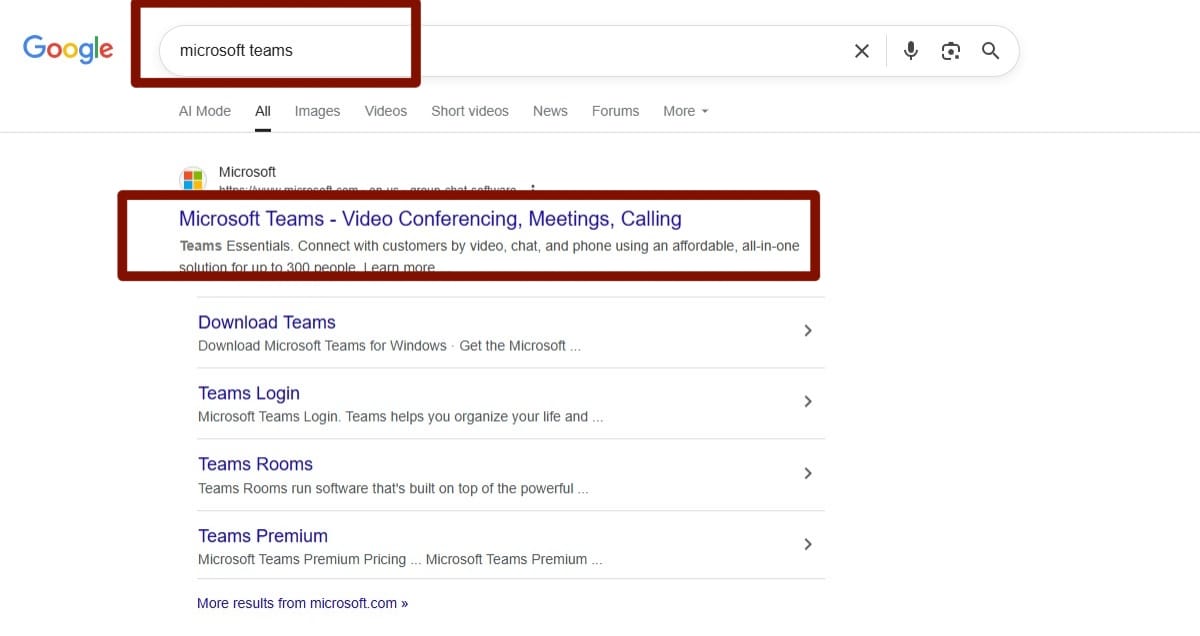The height and width of the screenshot is (636, 1200).
Task: Switch to Images tab
Action: 317,111
